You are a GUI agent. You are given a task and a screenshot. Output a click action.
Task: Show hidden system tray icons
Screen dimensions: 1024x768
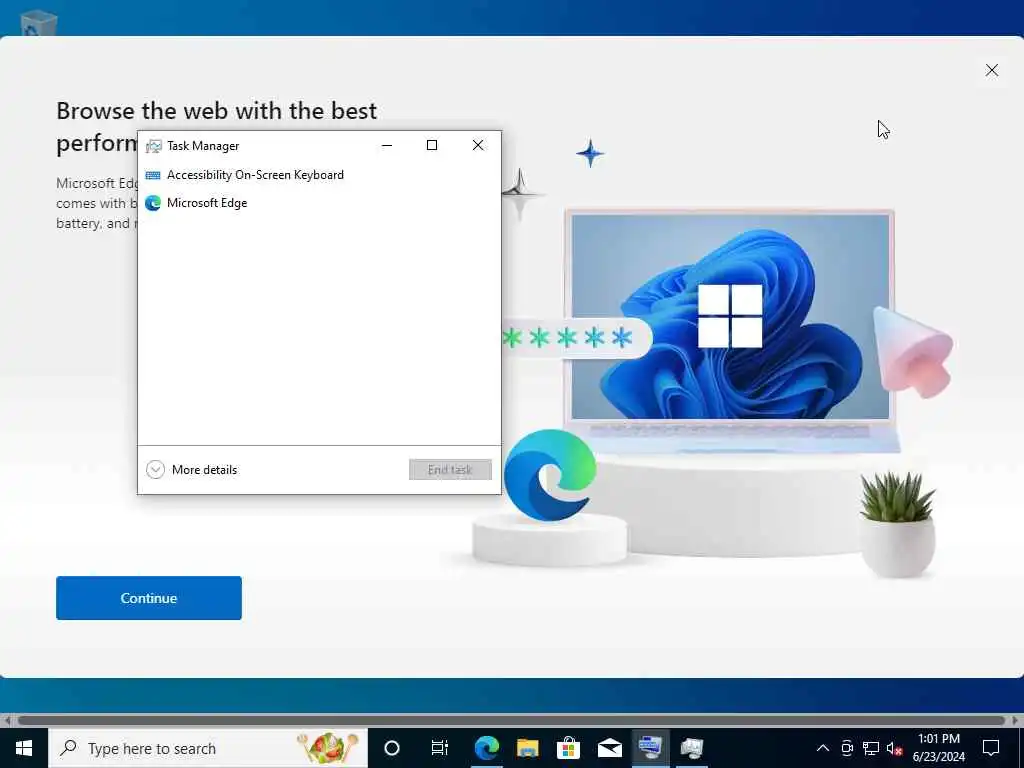pos(823,748)
